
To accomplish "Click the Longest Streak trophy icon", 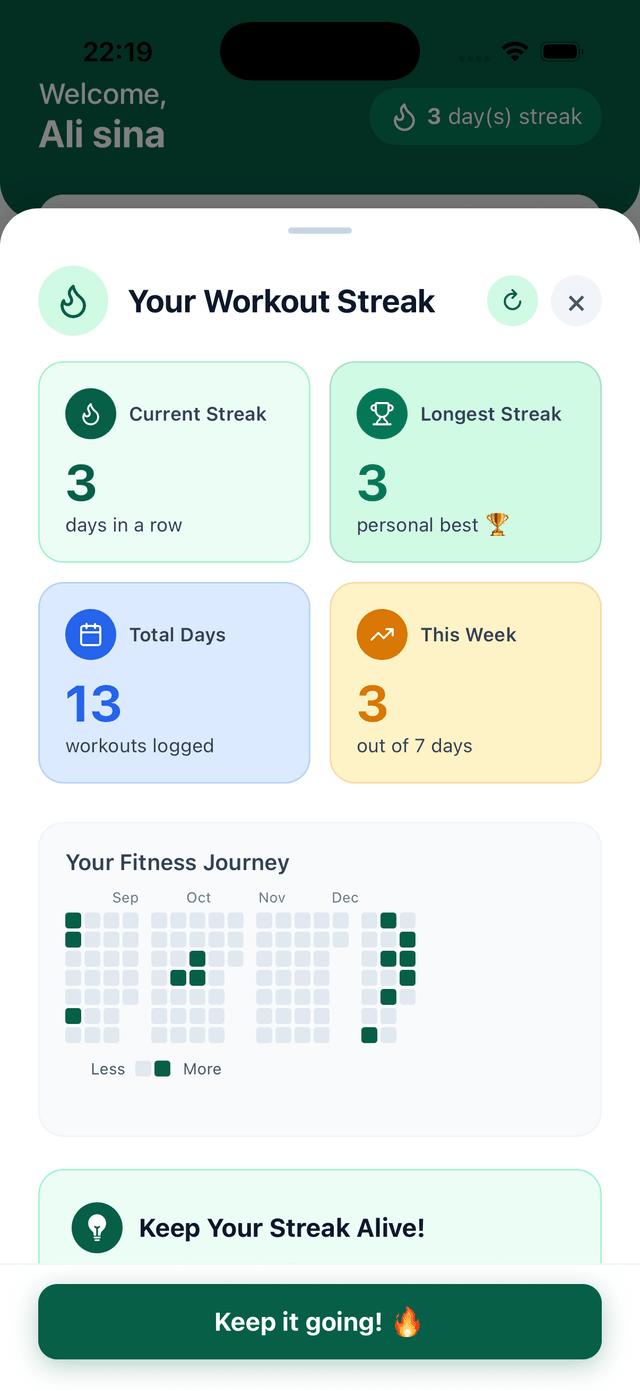I will point(382,413).
